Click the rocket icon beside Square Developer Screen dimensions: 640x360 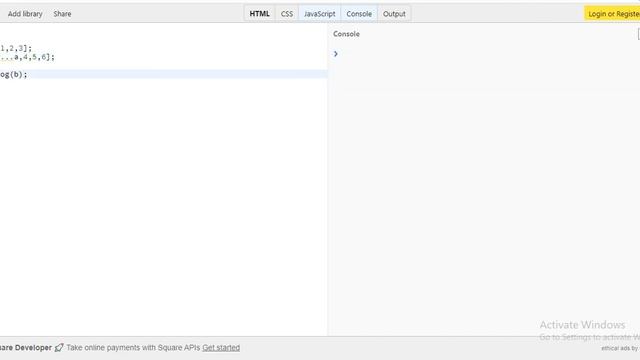(59, 347)
